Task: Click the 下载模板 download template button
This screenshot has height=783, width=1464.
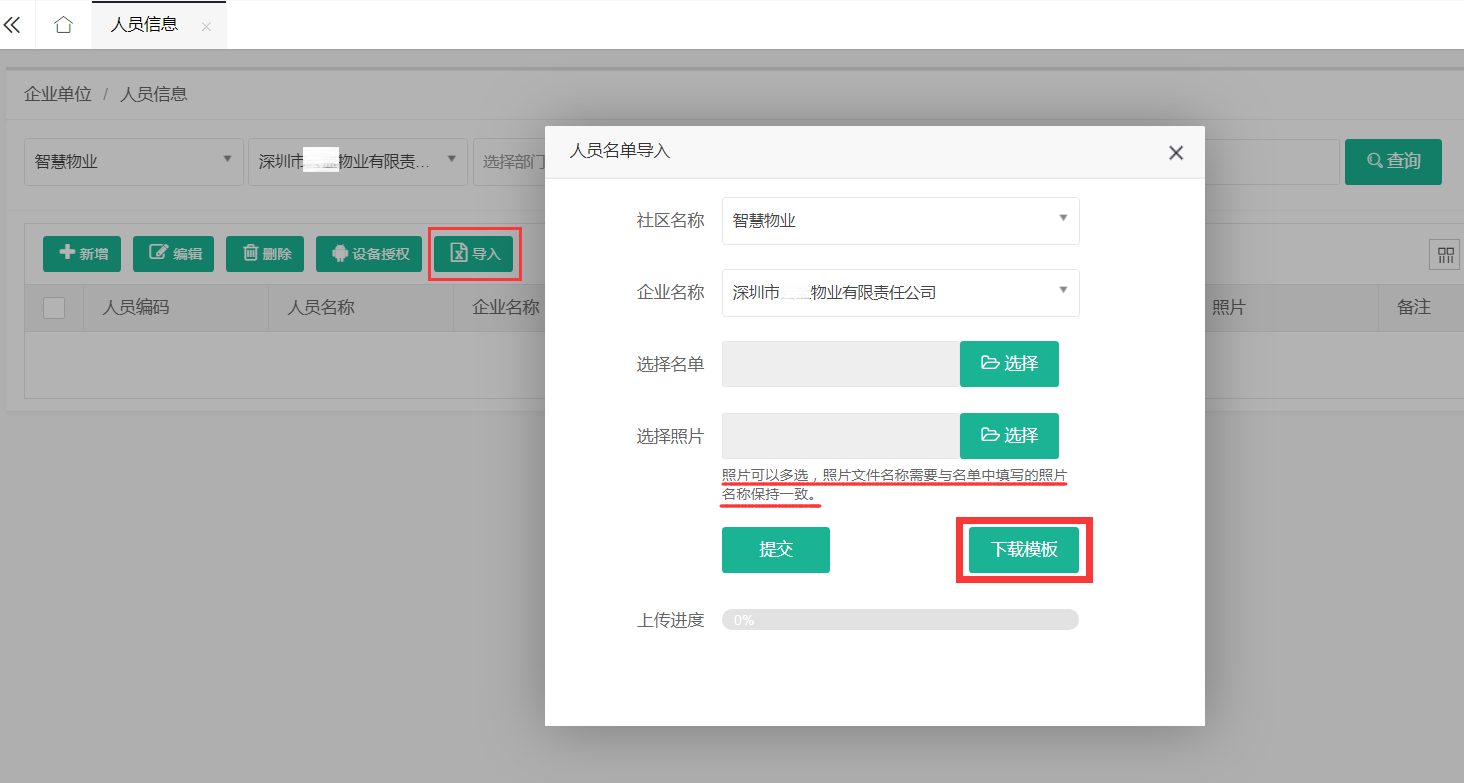Action: [x=1024, y=550]
